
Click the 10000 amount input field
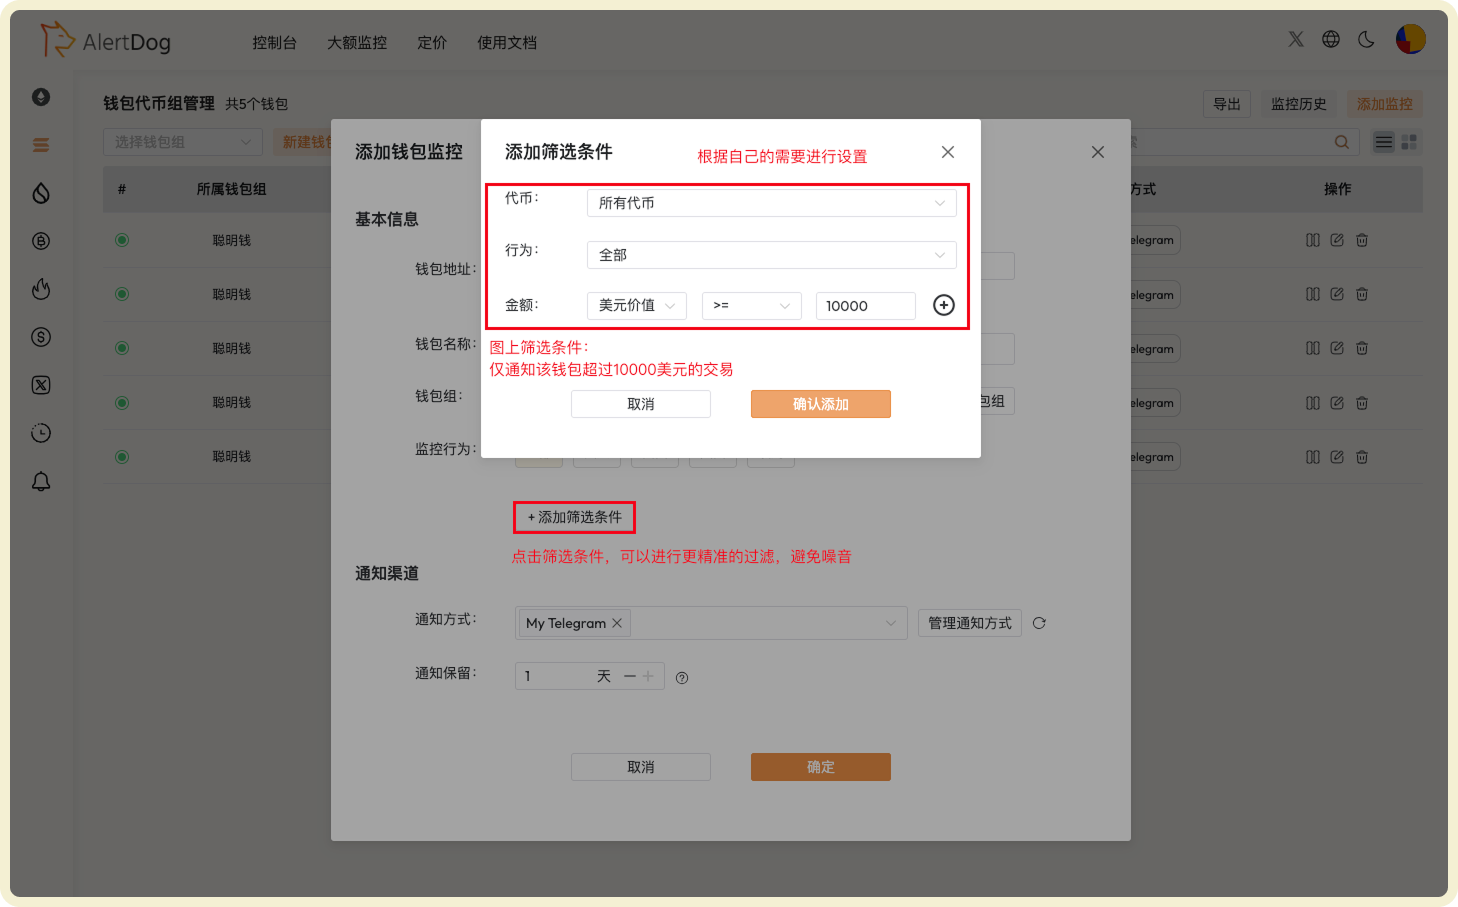click(865, 305)
